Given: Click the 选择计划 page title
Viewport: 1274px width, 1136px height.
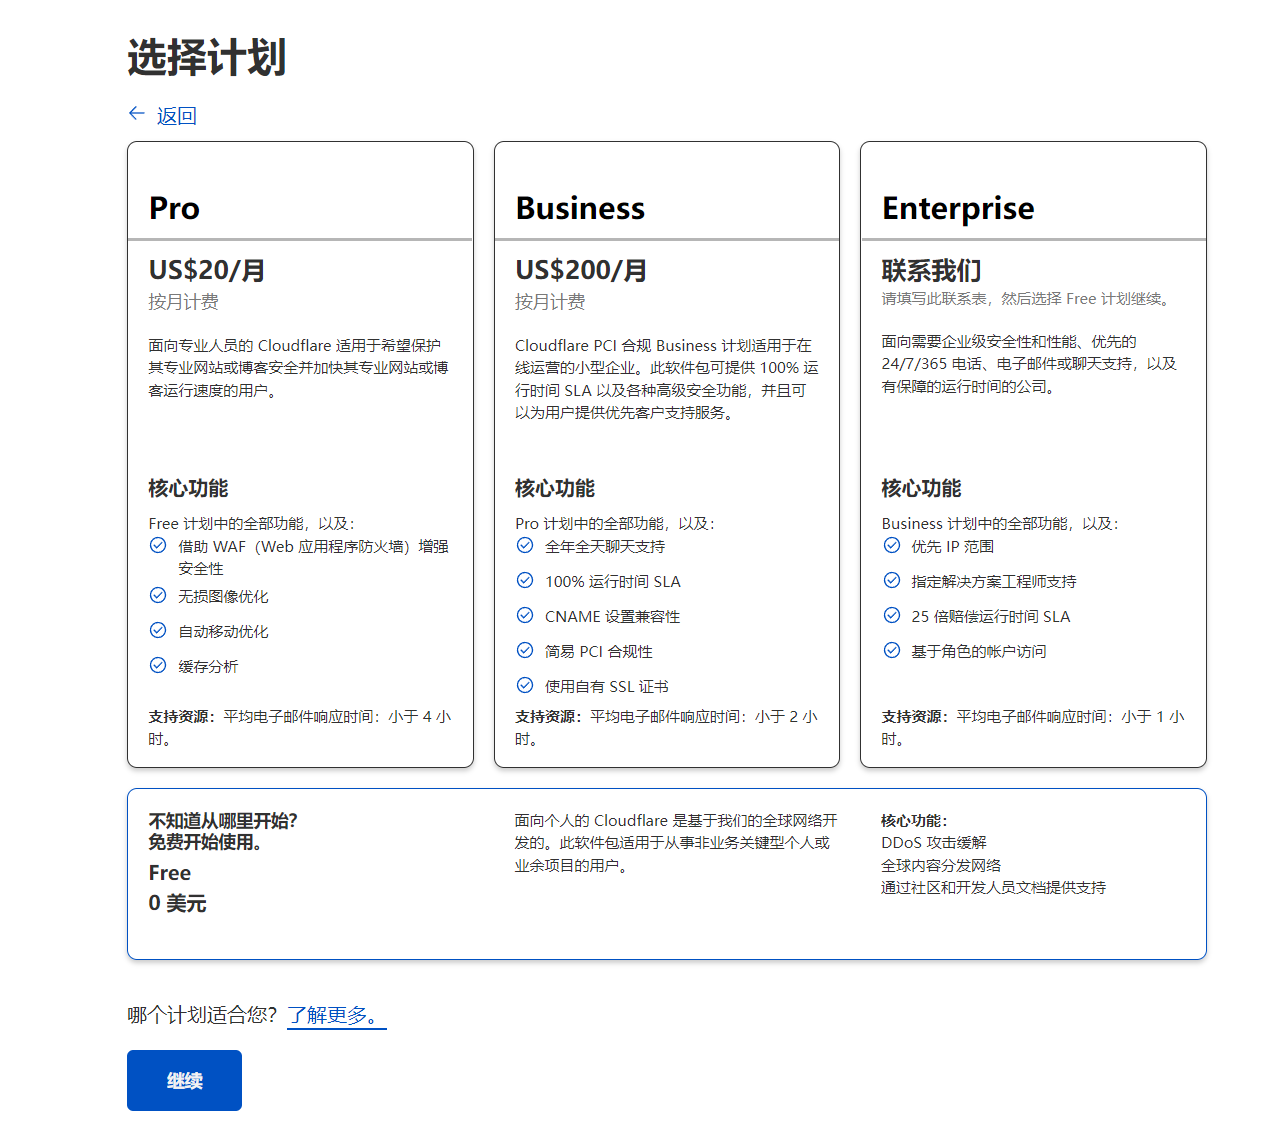Looking at the screenshot, I should coord(207,57).
